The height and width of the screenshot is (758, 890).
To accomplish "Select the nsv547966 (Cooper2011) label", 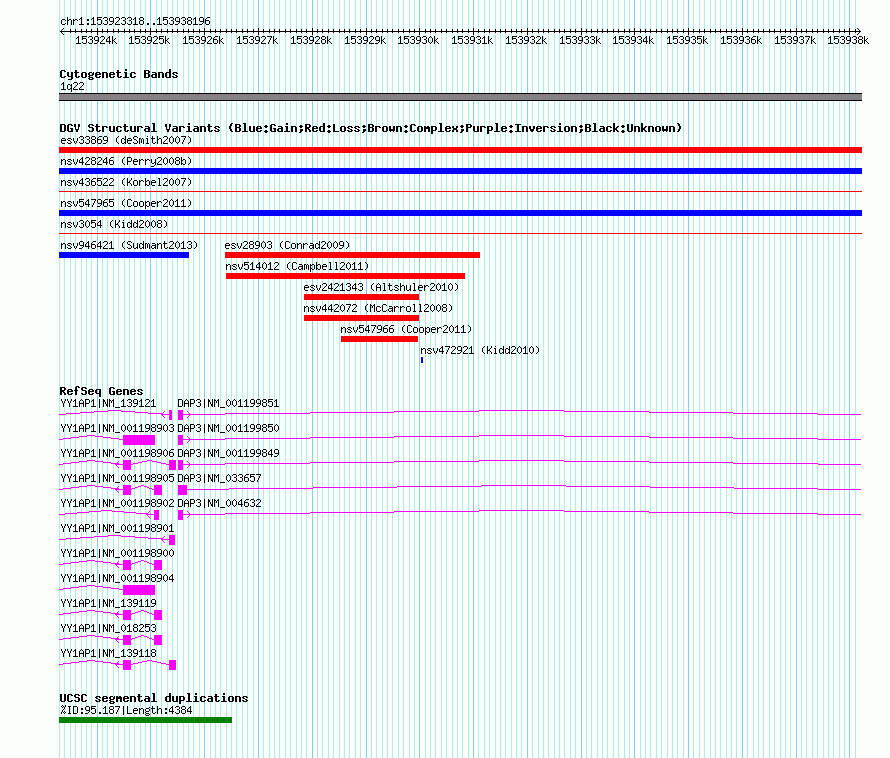I will [x=406, y=329].
